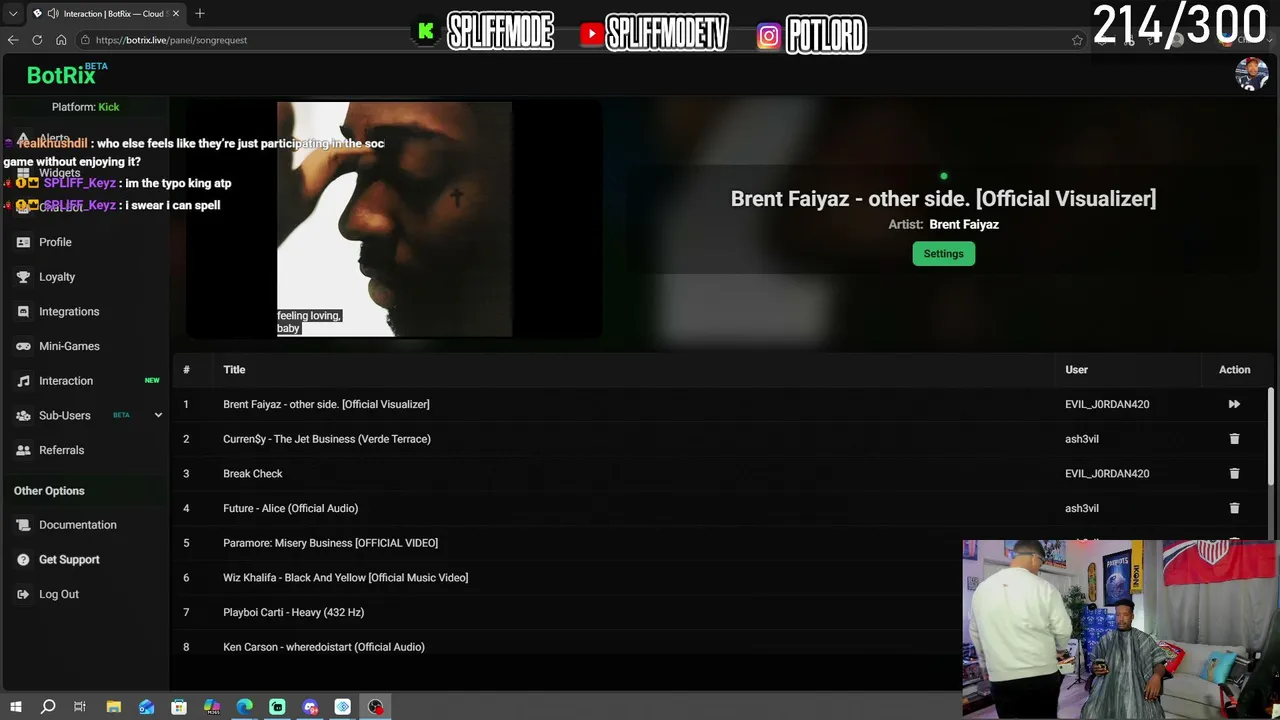Open the Referrals page

click(61, 450)
